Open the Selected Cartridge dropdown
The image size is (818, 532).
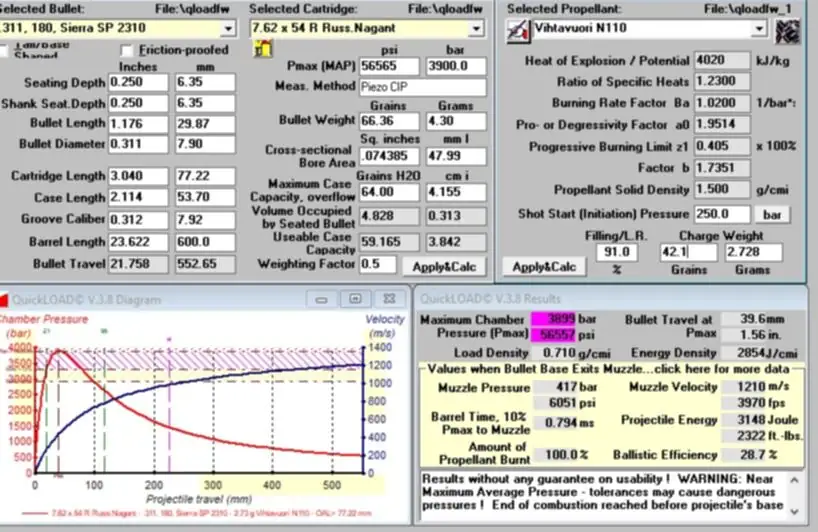[476, 29]
